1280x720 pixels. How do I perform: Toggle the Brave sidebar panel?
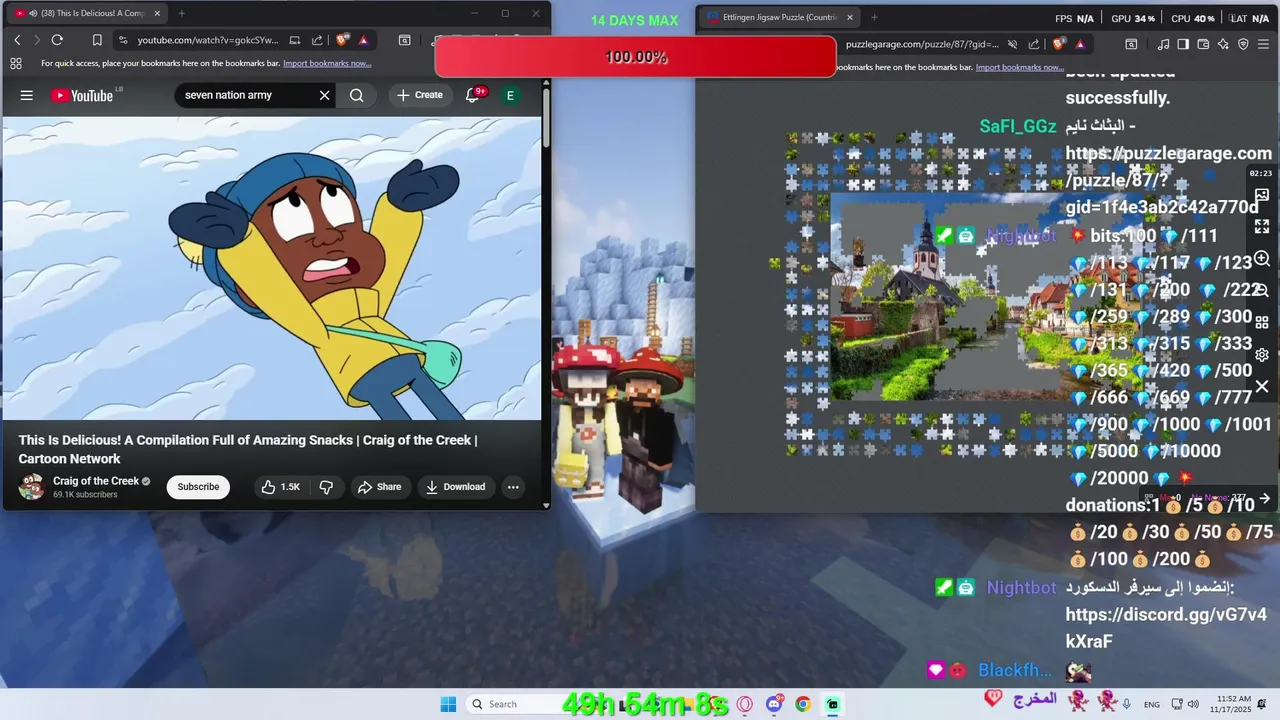click(x=1183, y=44)
